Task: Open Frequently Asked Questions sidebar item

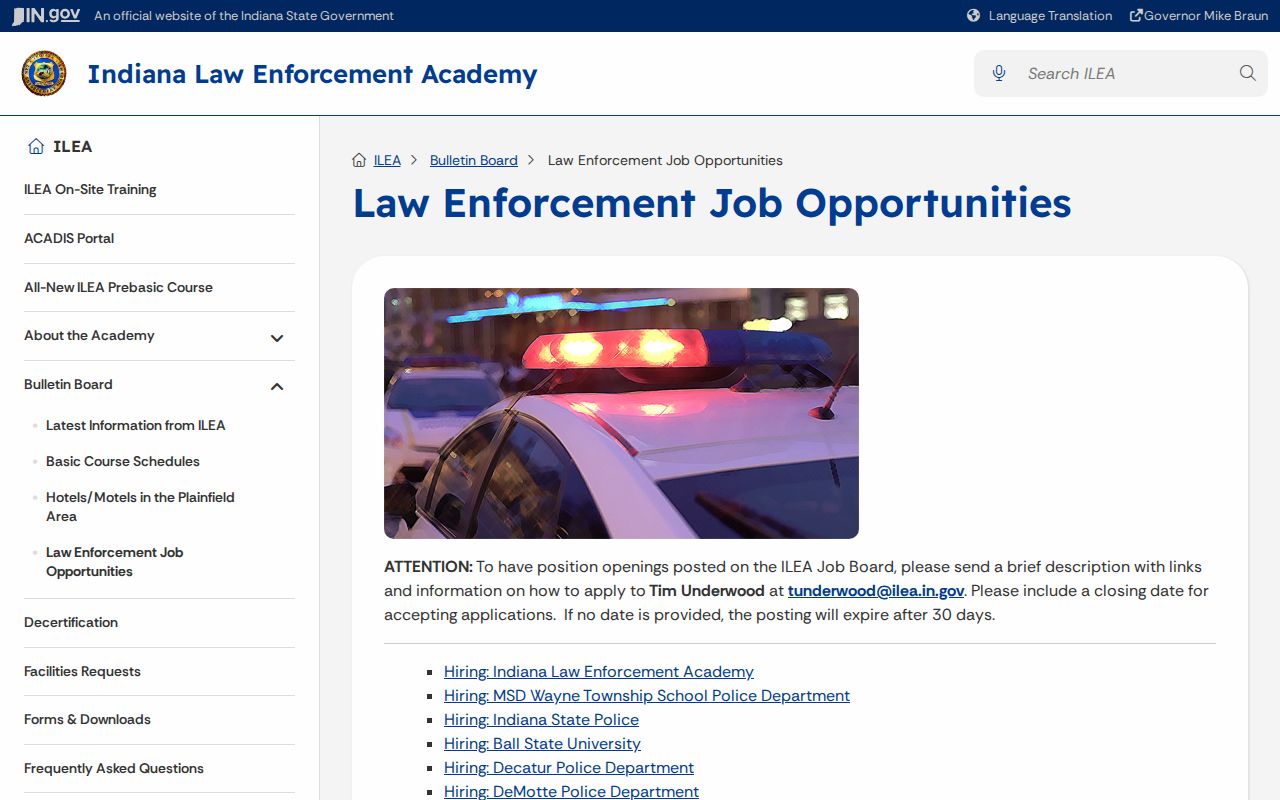Action: pos(114,769)
